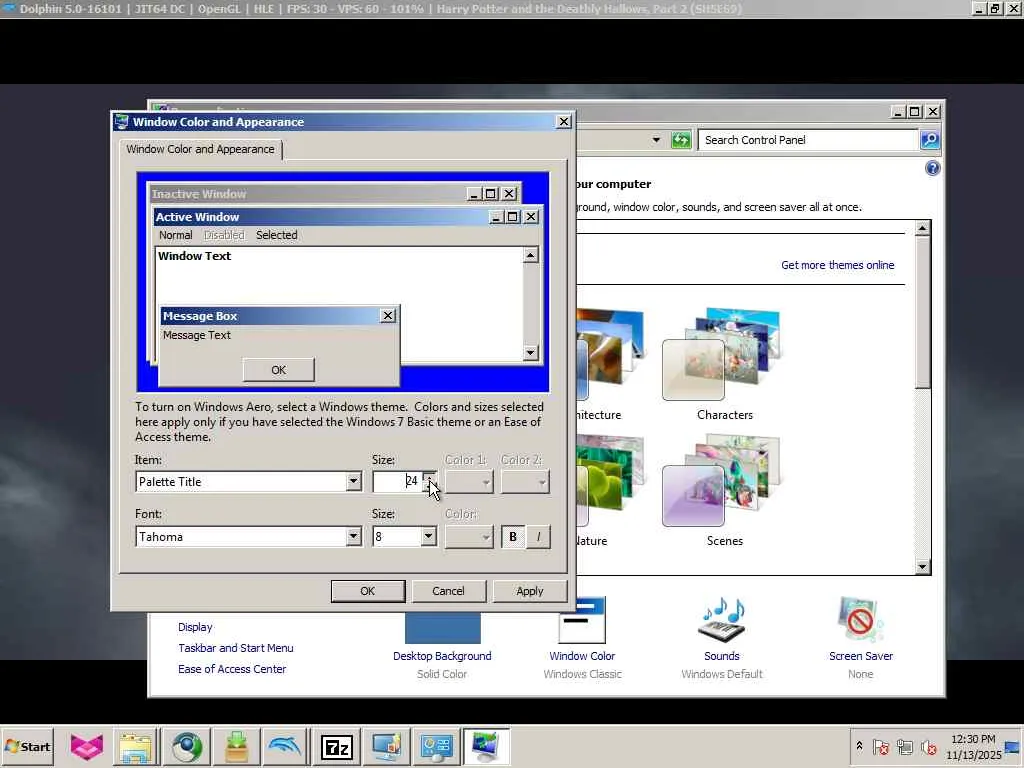The width and height of the screenshot is (1024, 768).
Task: Select the Scenes theme thumbnail
Action: pos(724,481)
